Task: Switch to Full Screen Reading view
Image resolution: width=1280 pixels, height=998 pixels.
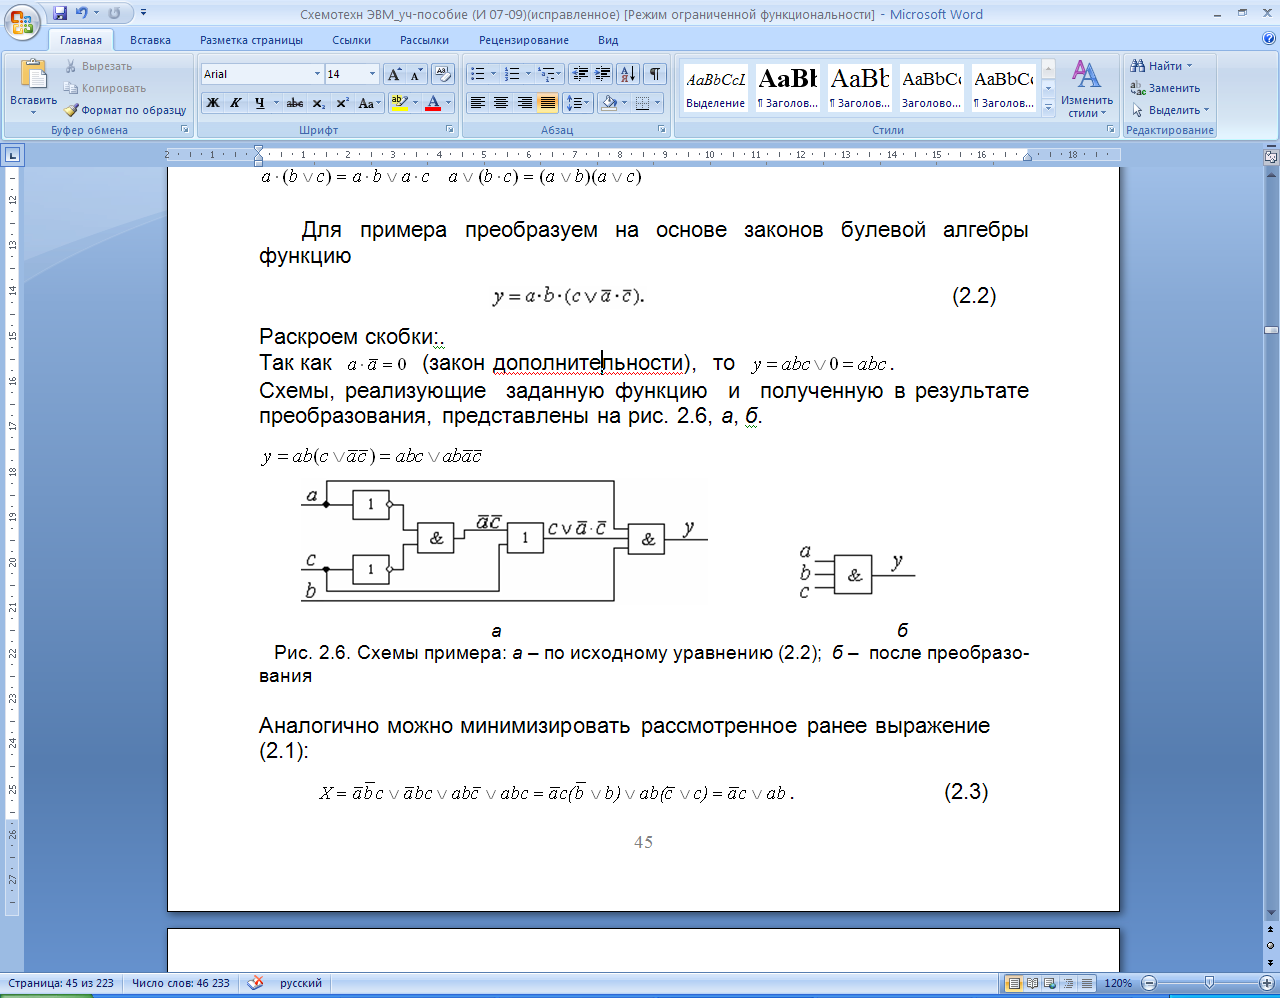Action: 1033,983
